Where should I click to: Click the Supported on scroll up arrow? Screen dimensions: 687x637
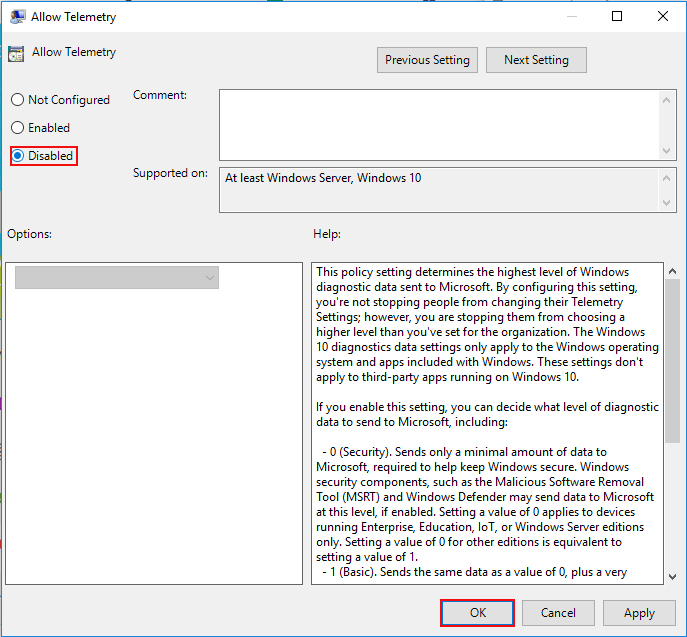tap(666, 178)
